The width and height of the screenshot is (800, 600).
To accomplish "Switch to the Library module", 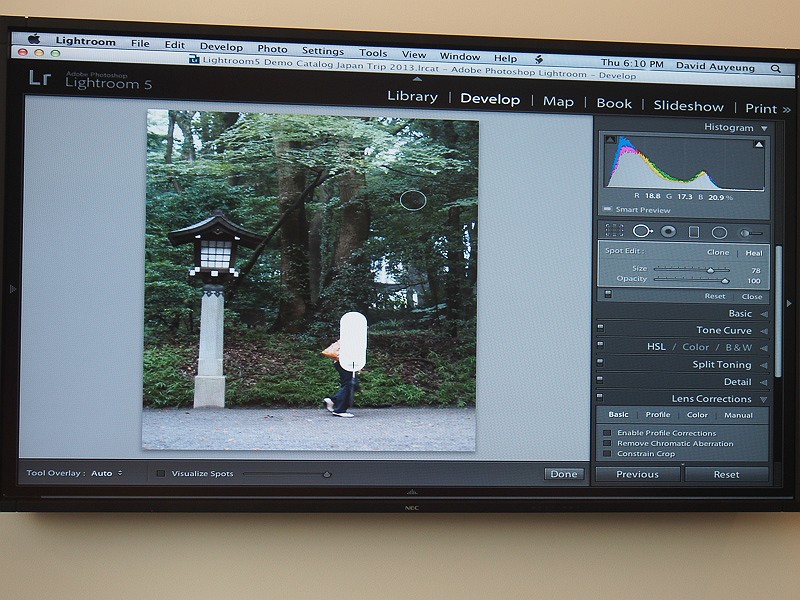I will pyautogui.click(x=412, y=96).
